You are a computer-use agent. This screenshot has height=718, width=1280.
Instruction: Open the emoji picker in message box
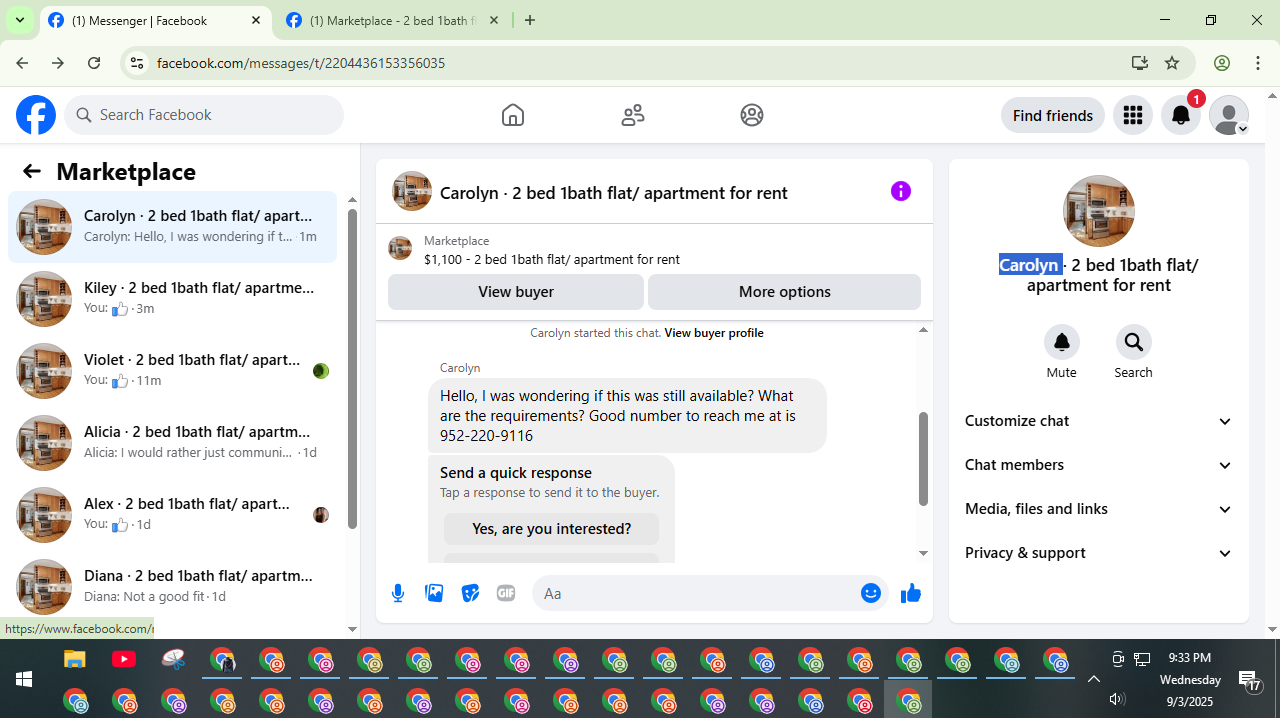pyautogui.click(x=871, y=593)
